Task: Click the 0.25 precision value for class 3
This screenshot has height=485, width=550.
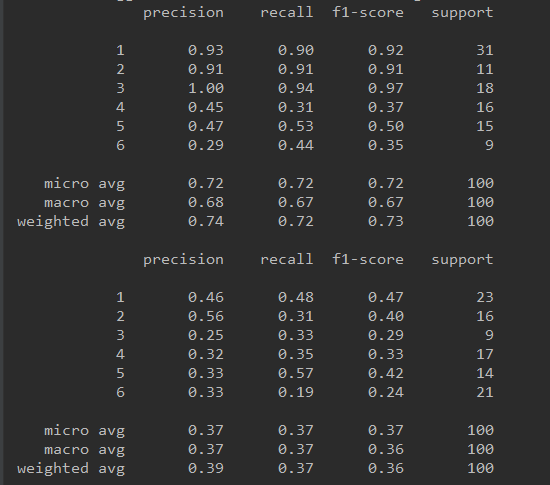Action: click(x=206, y=335)
